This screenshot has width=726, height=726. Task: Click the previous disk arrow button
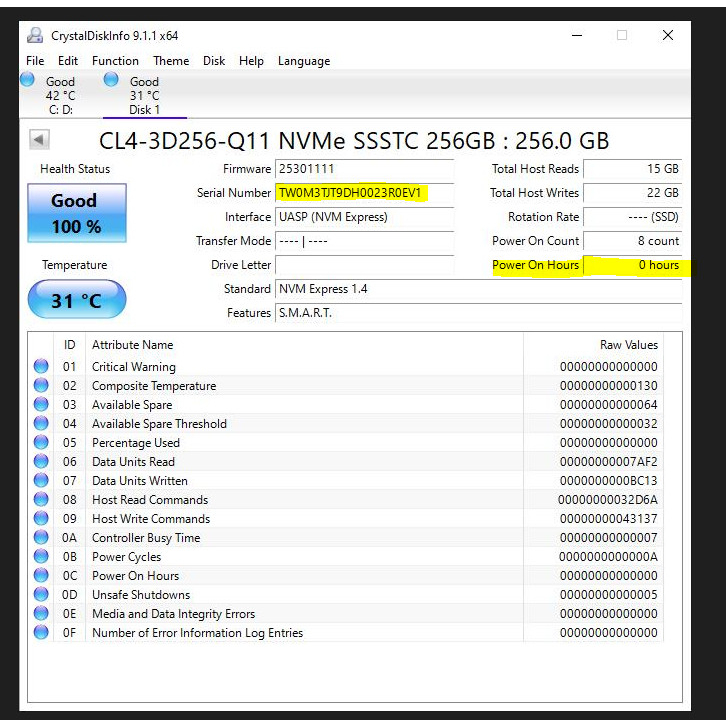tap(40, 140)
